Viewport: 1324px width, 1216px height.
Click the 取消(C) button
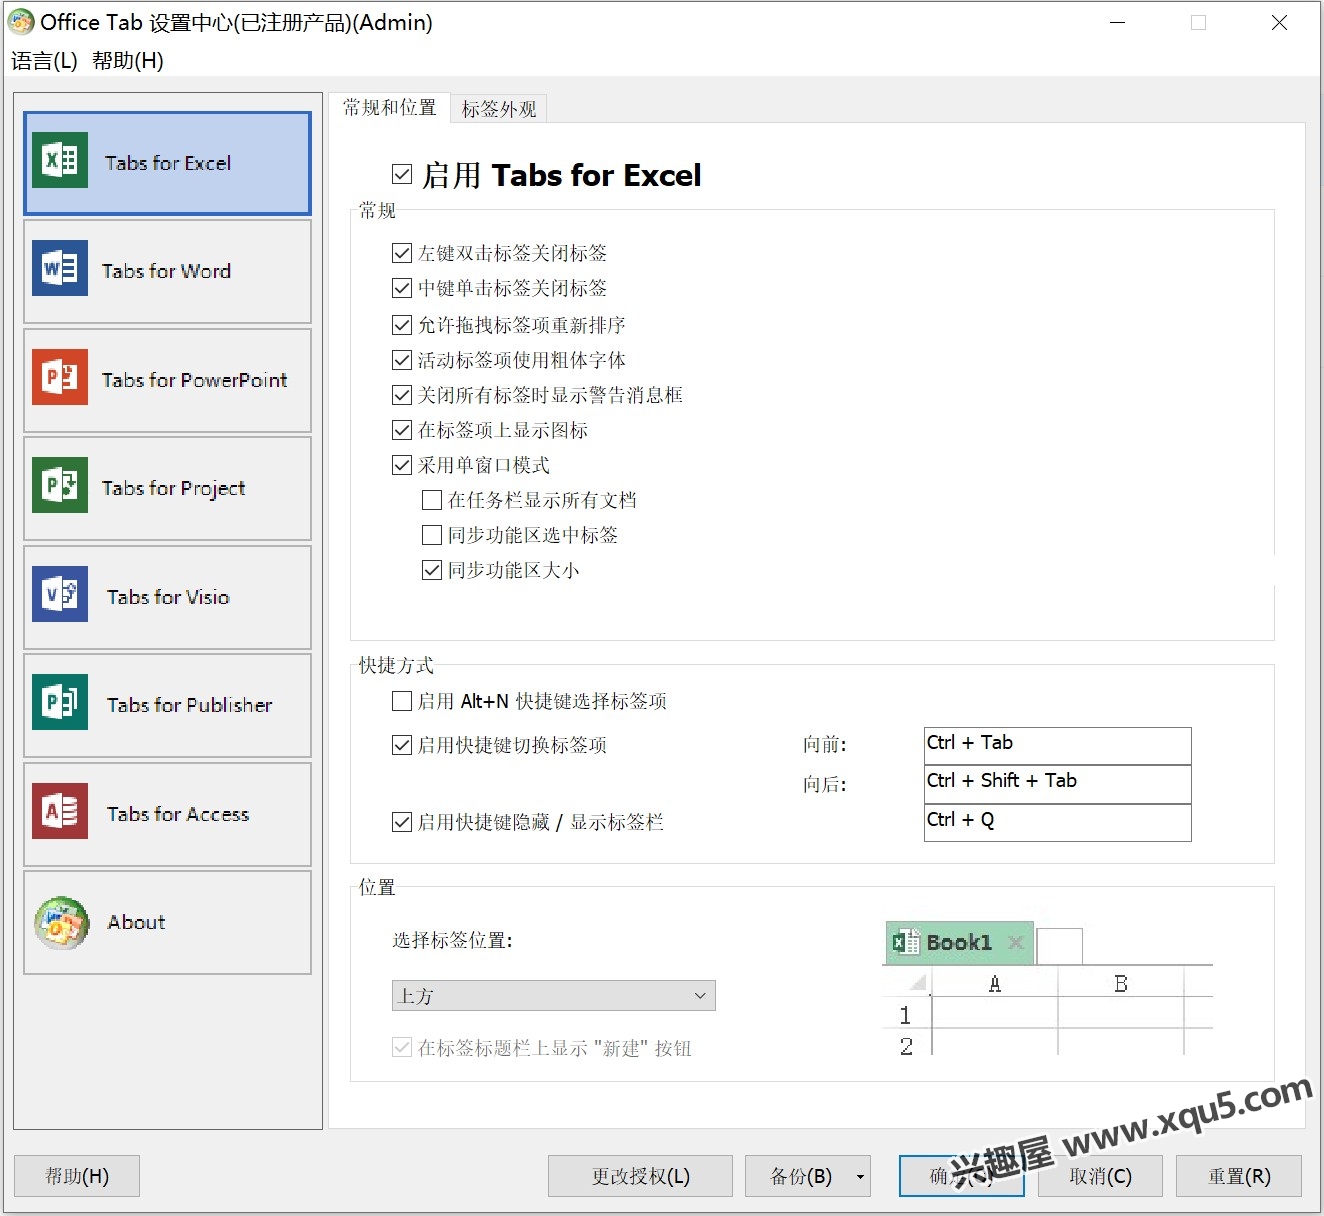click(1100, 1176)
